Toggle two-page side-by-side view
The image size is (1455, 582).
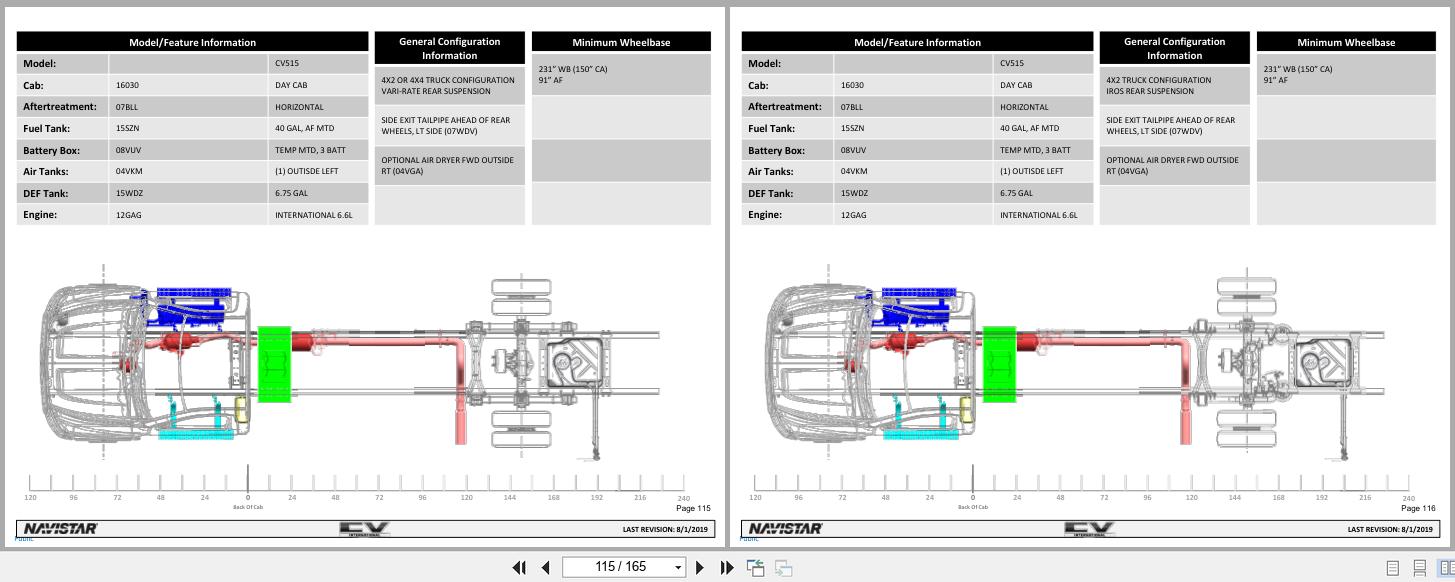pyautogui.click(x=1446, y=568)
